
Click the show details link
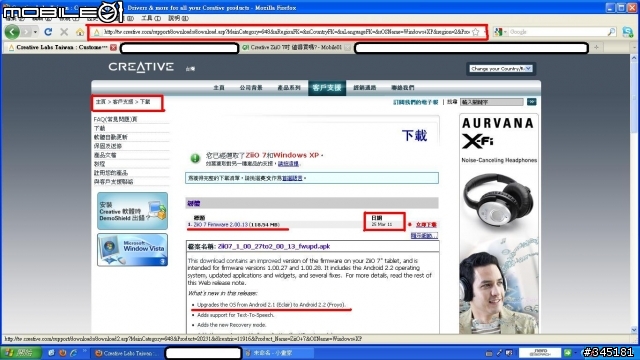pyautogui.click(x=424, y=236)
